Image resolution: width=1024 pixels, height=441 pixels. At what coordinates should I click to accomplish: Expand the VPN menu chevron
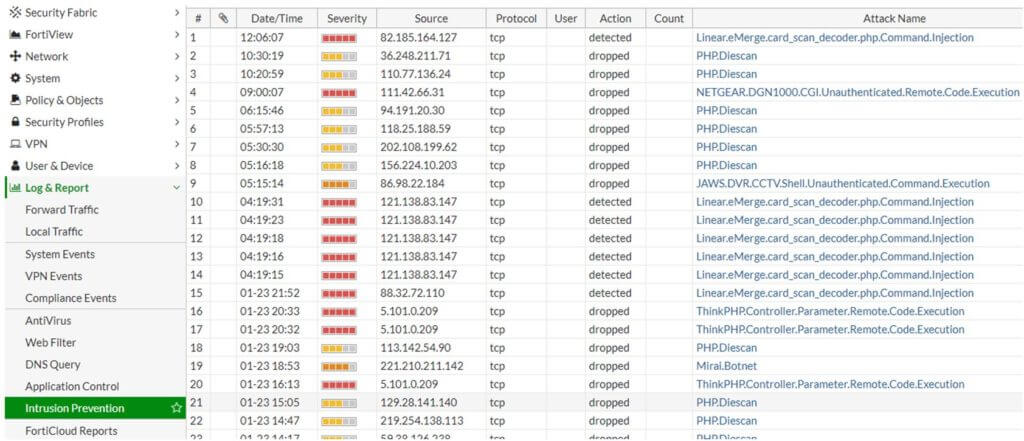pos(177,144)
